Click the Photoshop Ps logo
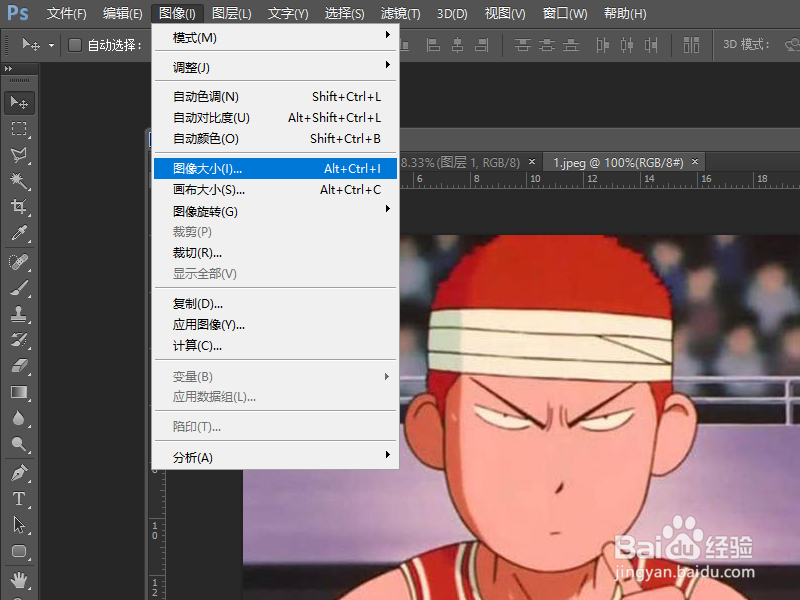 pyautogui.click(x=18, y=12)
